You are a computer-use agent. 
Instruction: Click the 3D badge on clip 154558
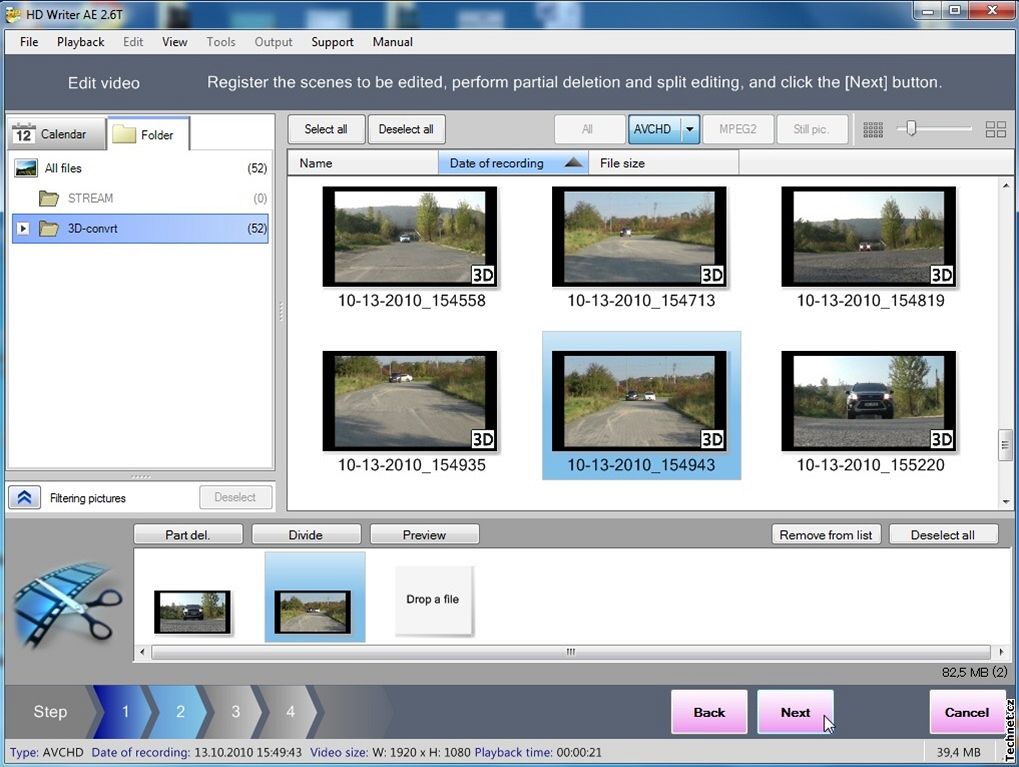[483, 275]
